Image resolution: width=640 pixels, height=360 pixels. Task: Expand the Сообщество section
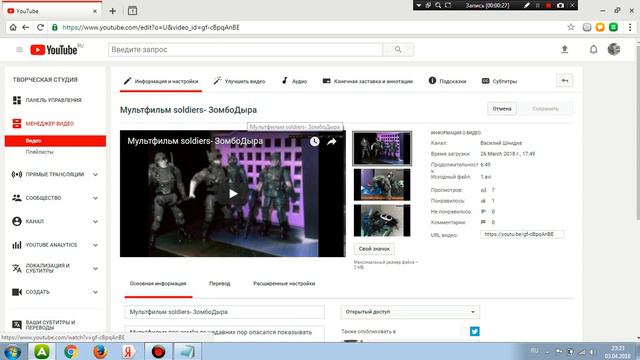pos(96,198)
